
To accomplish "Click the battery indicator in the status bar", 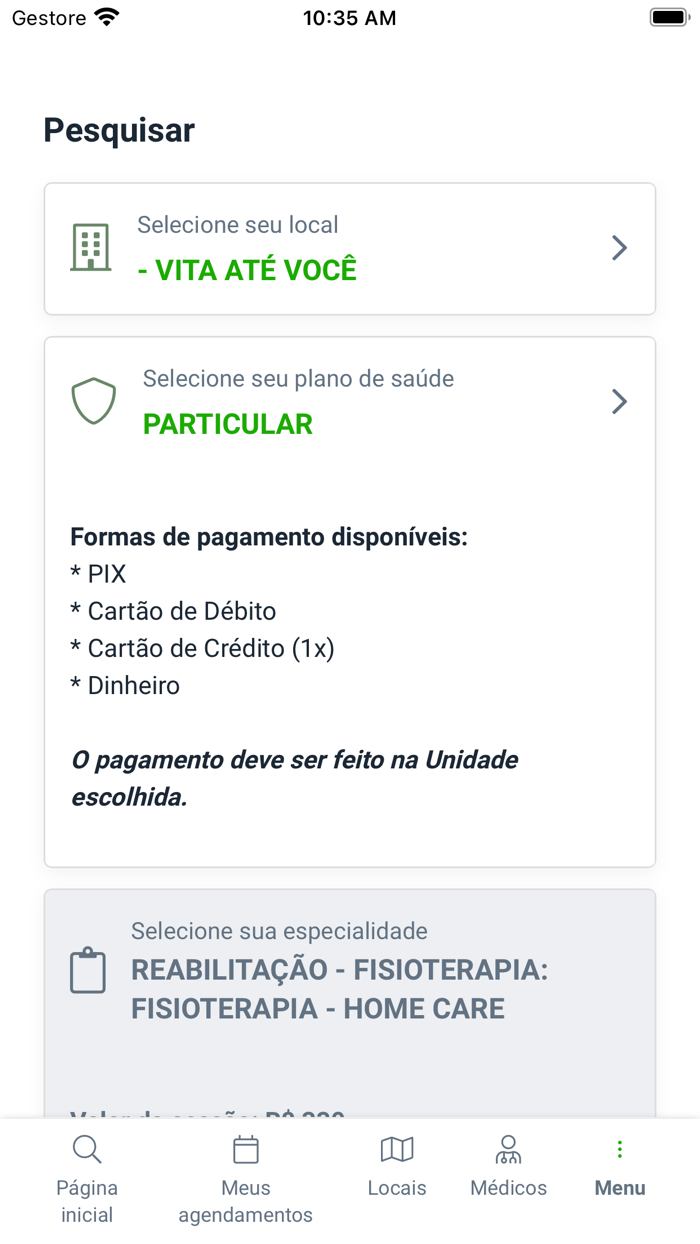I will (668, 15).
